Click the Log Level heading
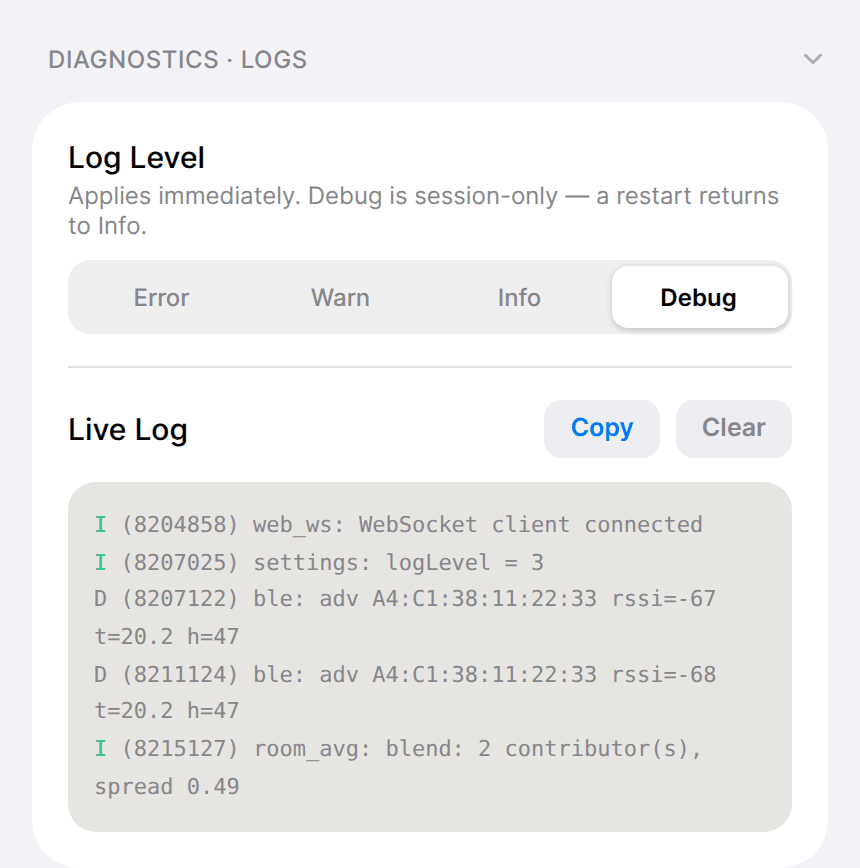 (x=137, y=158)
